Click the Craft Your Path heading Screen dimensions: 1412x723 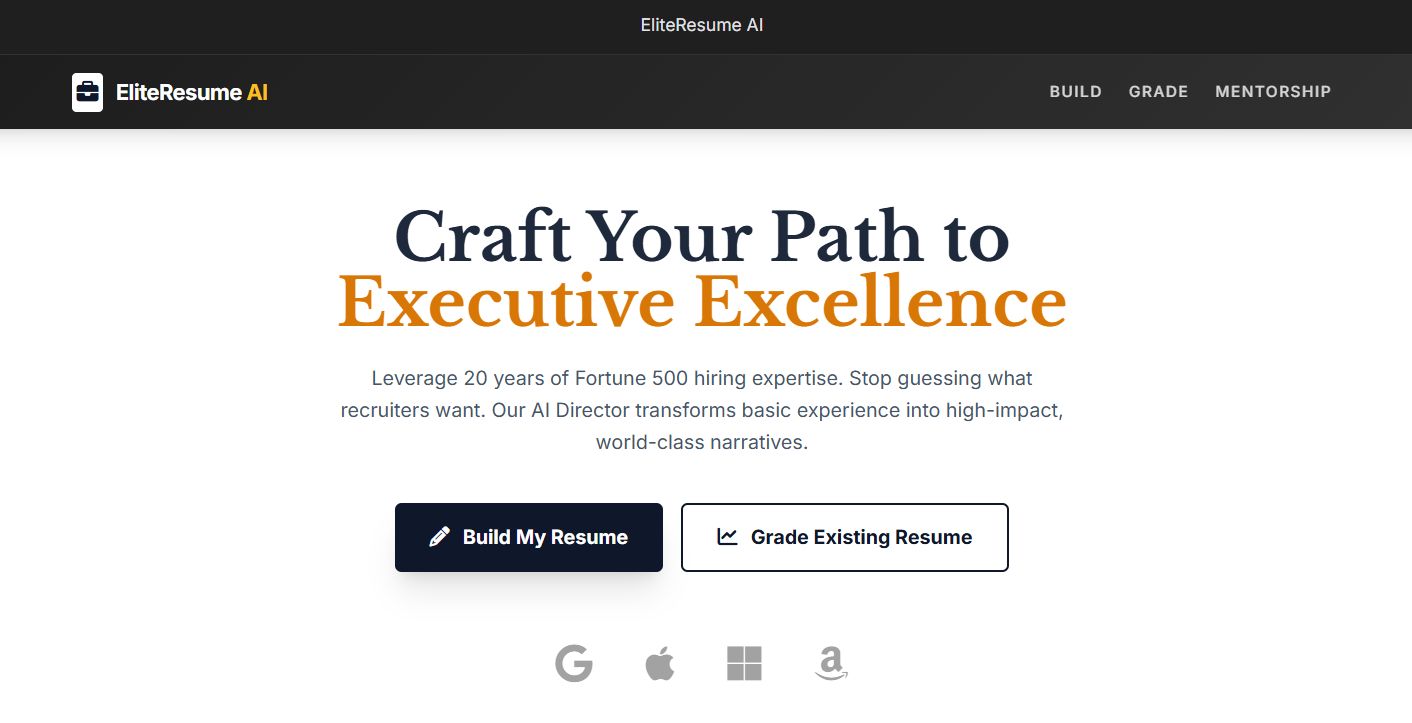click(x=702, y=237)
